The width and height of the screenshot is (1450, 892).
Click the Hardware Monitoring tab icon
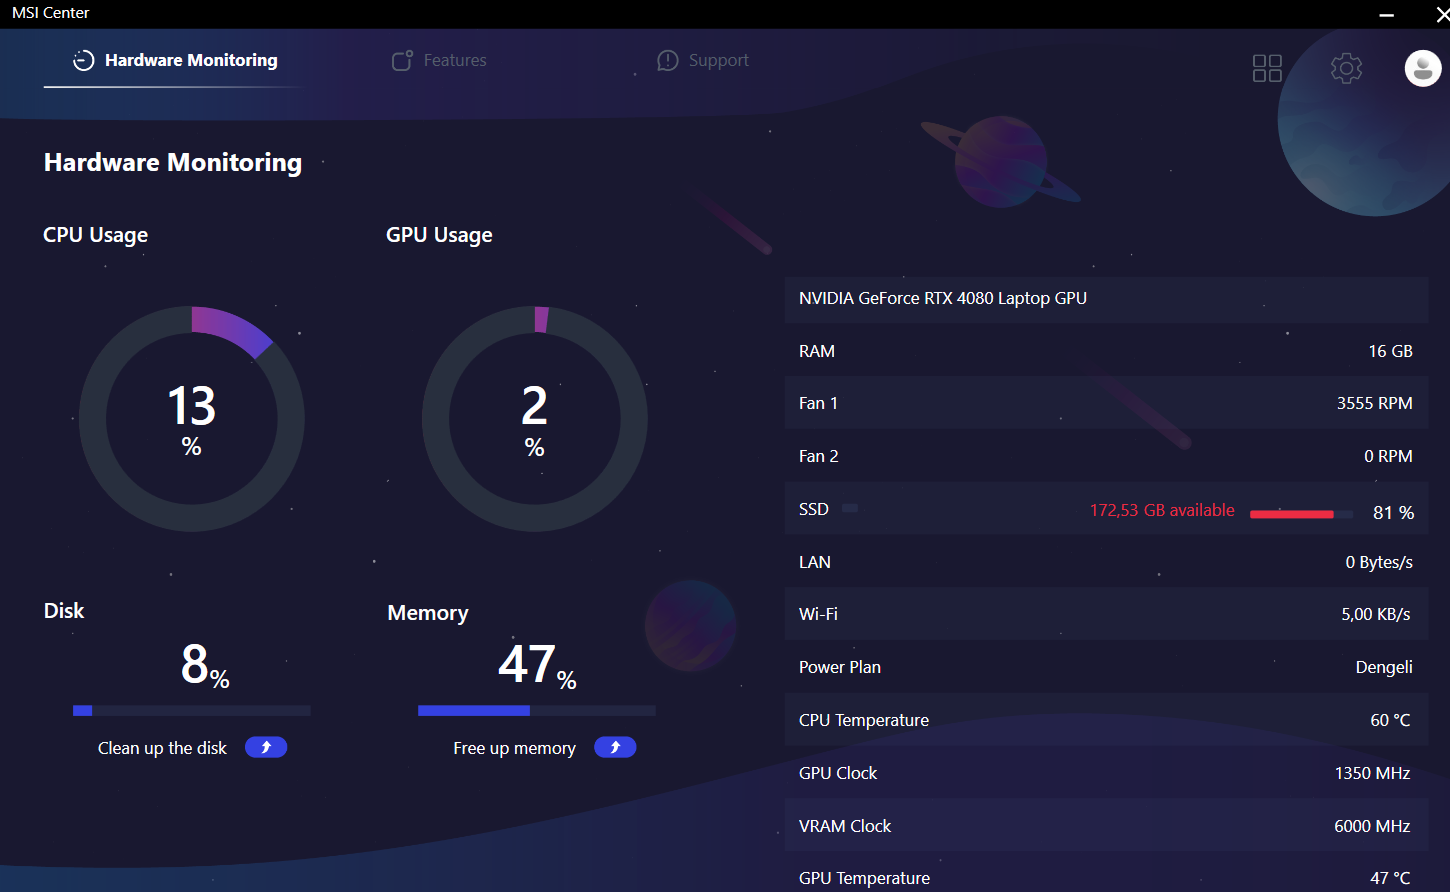click(84, 60)
